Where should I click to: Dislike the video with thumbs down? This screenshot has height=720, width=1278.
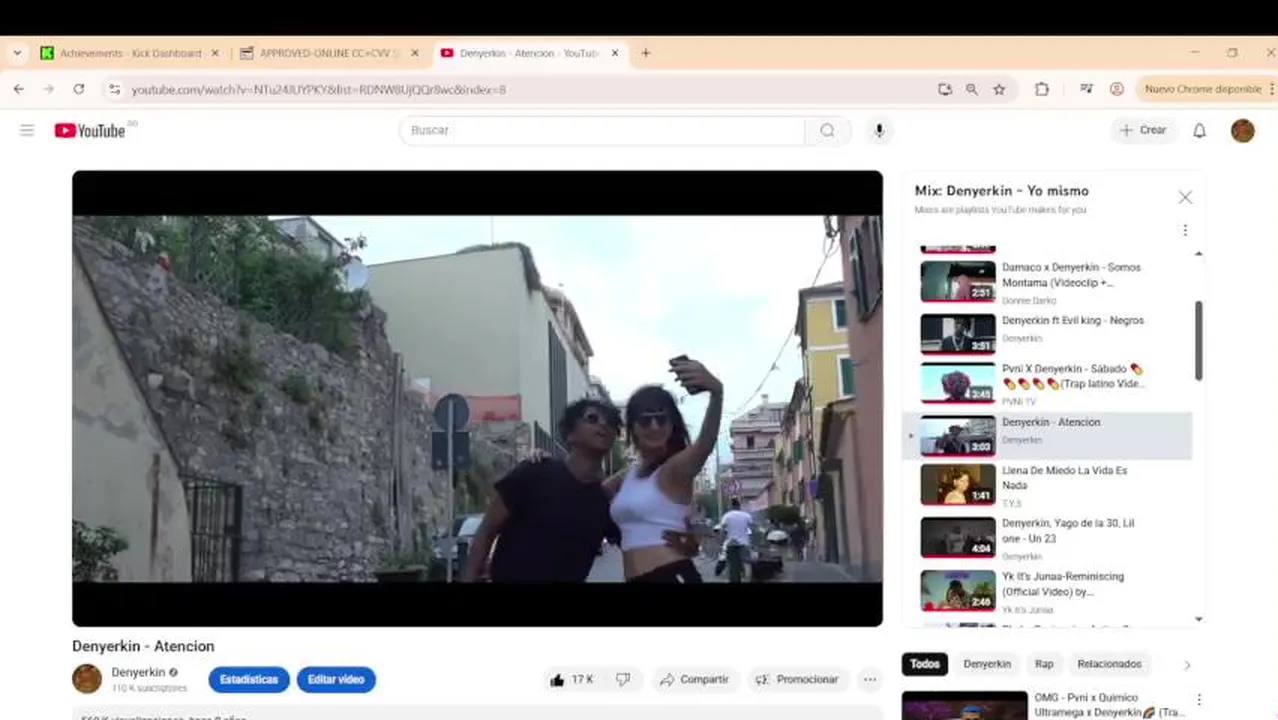pyautogui.click(x=623, y=680)
